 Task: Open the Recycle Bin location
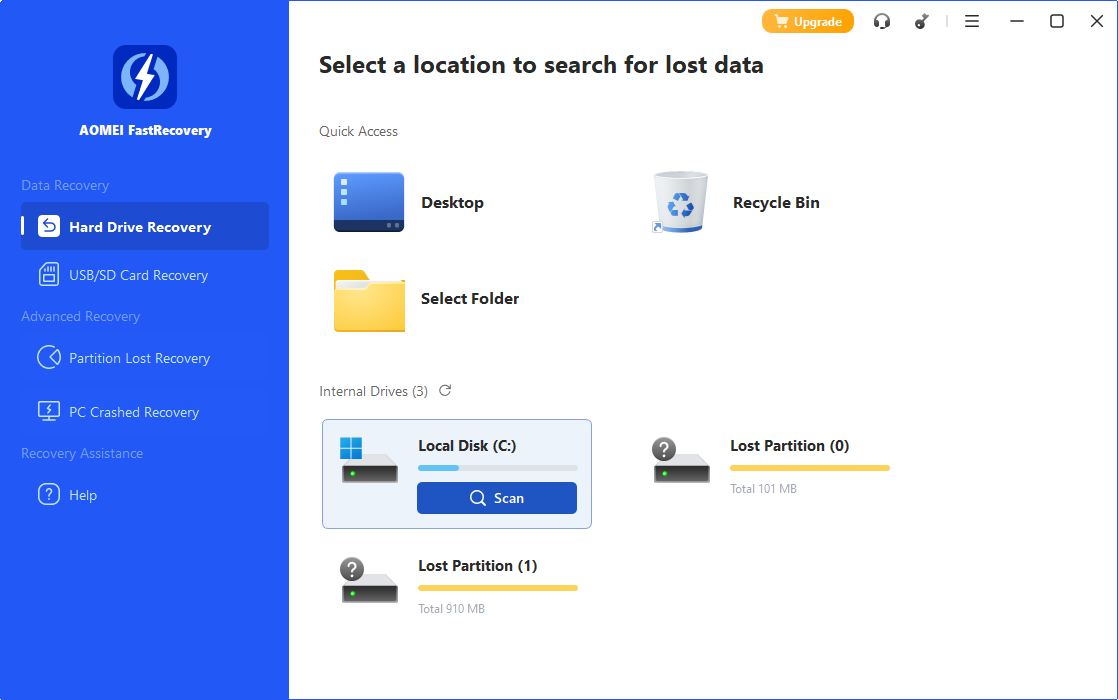click(x=777, y=202)
